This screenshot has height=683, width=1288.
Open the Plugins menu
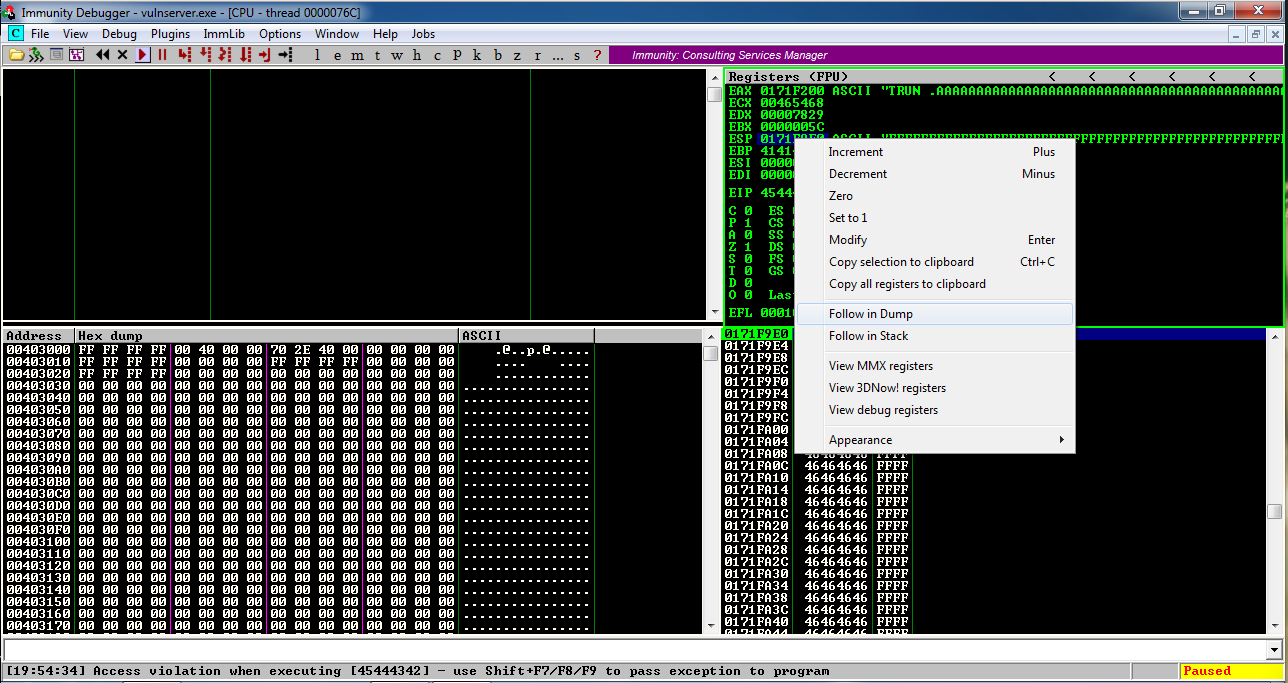[170, 34]
